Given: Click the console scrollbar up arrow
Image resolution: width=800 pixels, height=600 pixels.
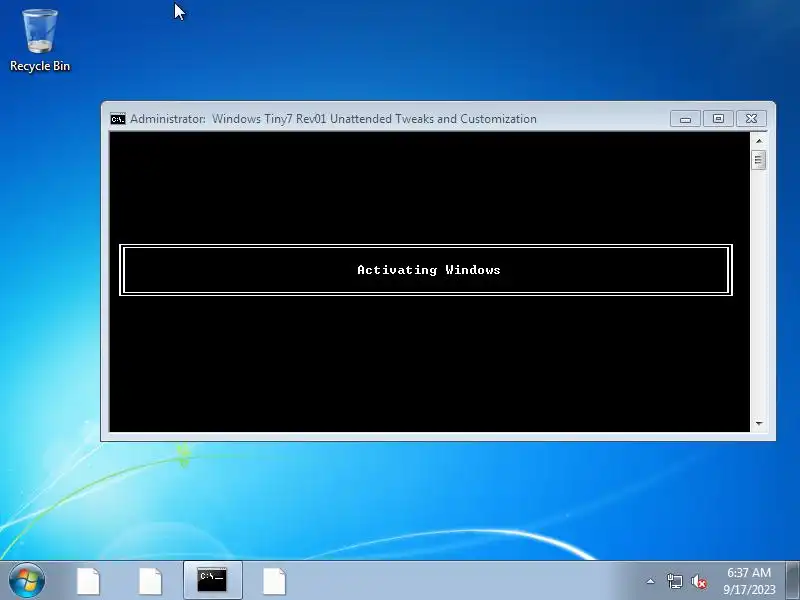Looking at the screenshot, I should (x=759, y=141).
